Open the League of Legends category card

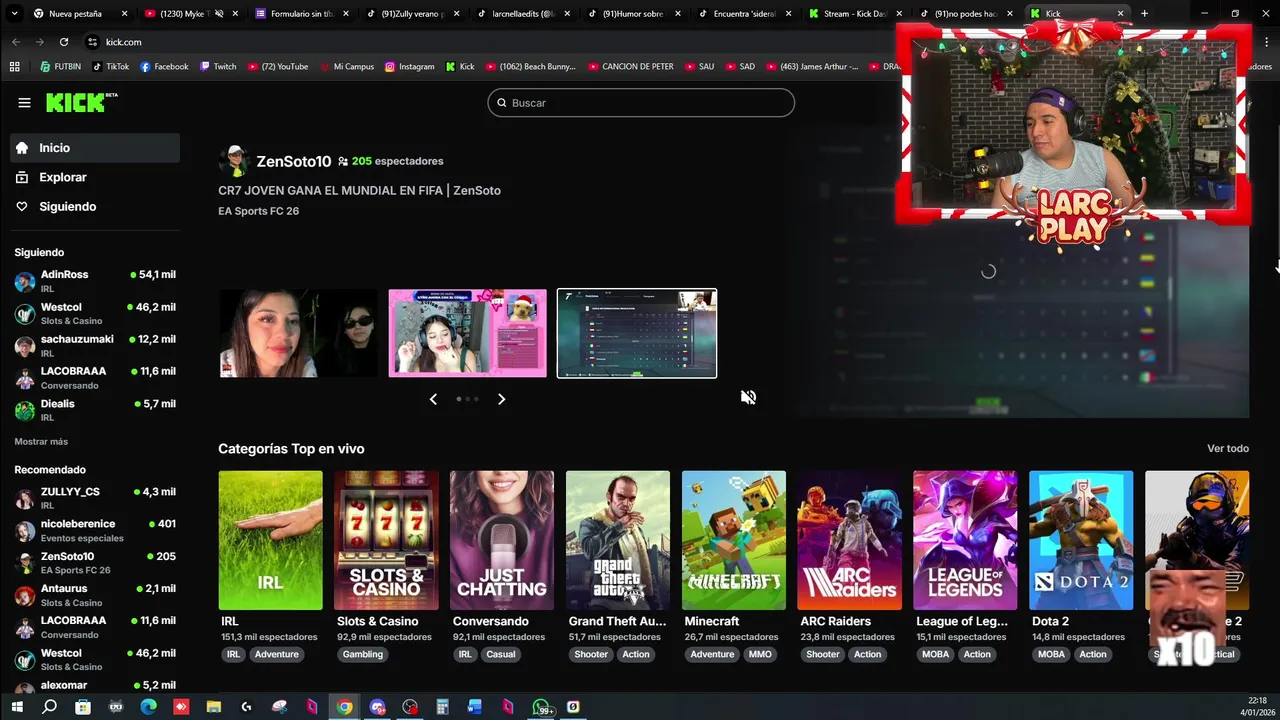[x=965, y=540]
